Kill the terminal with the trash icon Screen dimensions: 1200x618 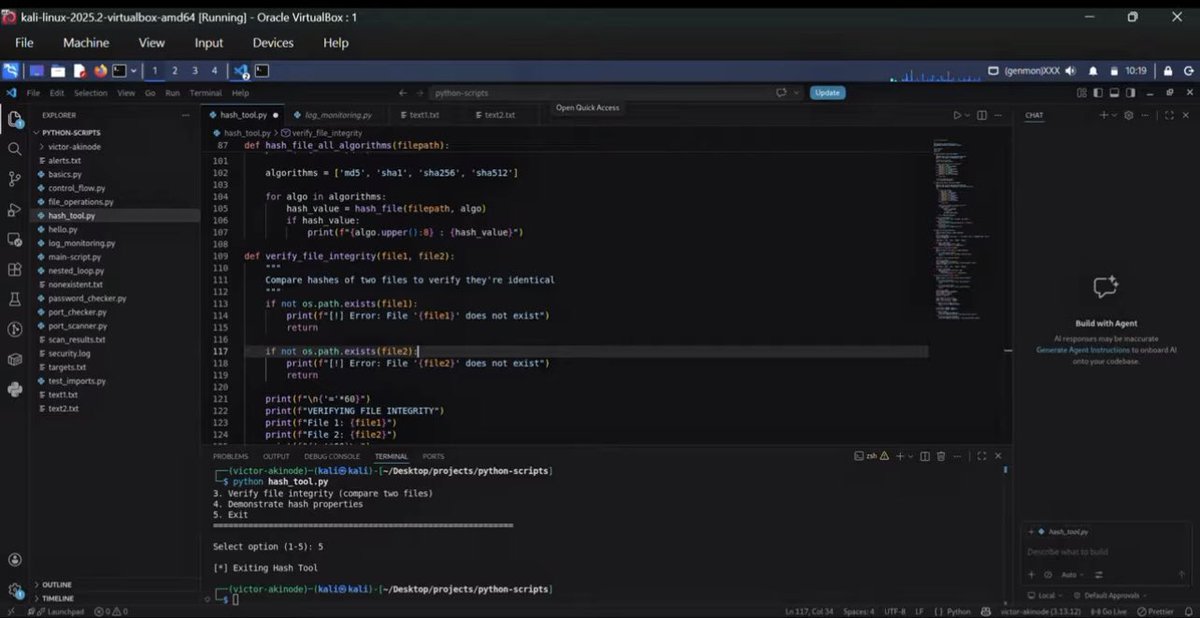coord(941,456)
